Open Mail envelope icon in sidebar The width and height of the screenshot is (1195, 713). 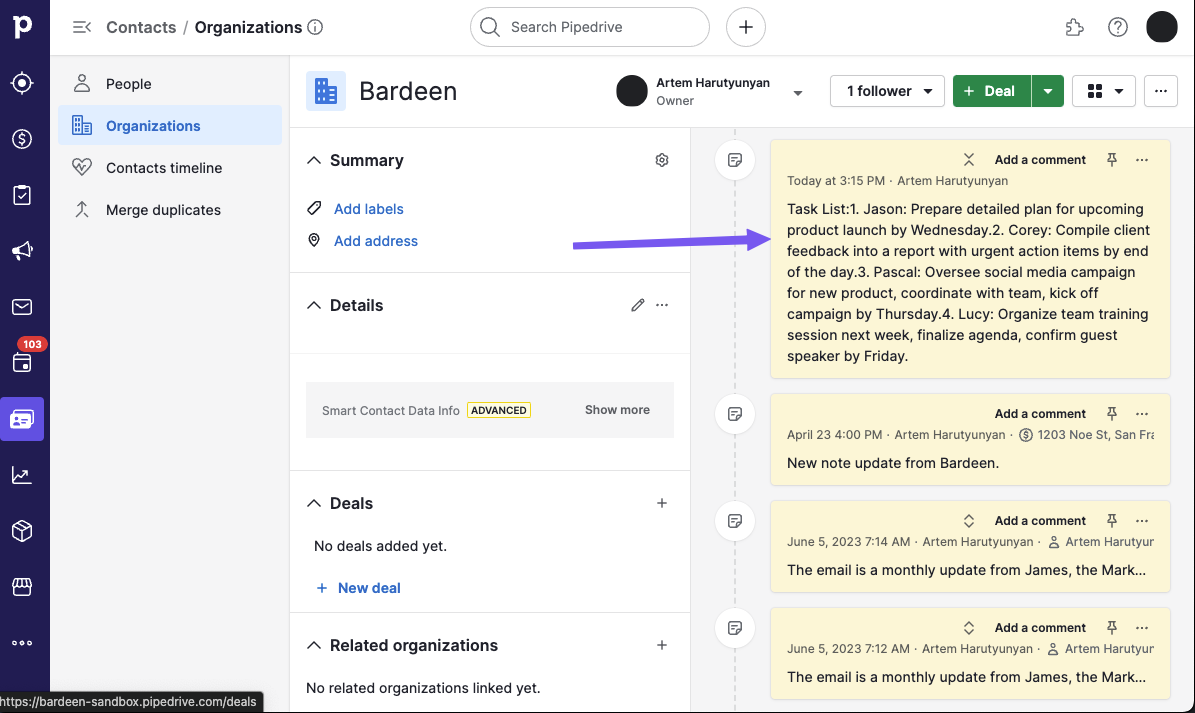(22, 307)
